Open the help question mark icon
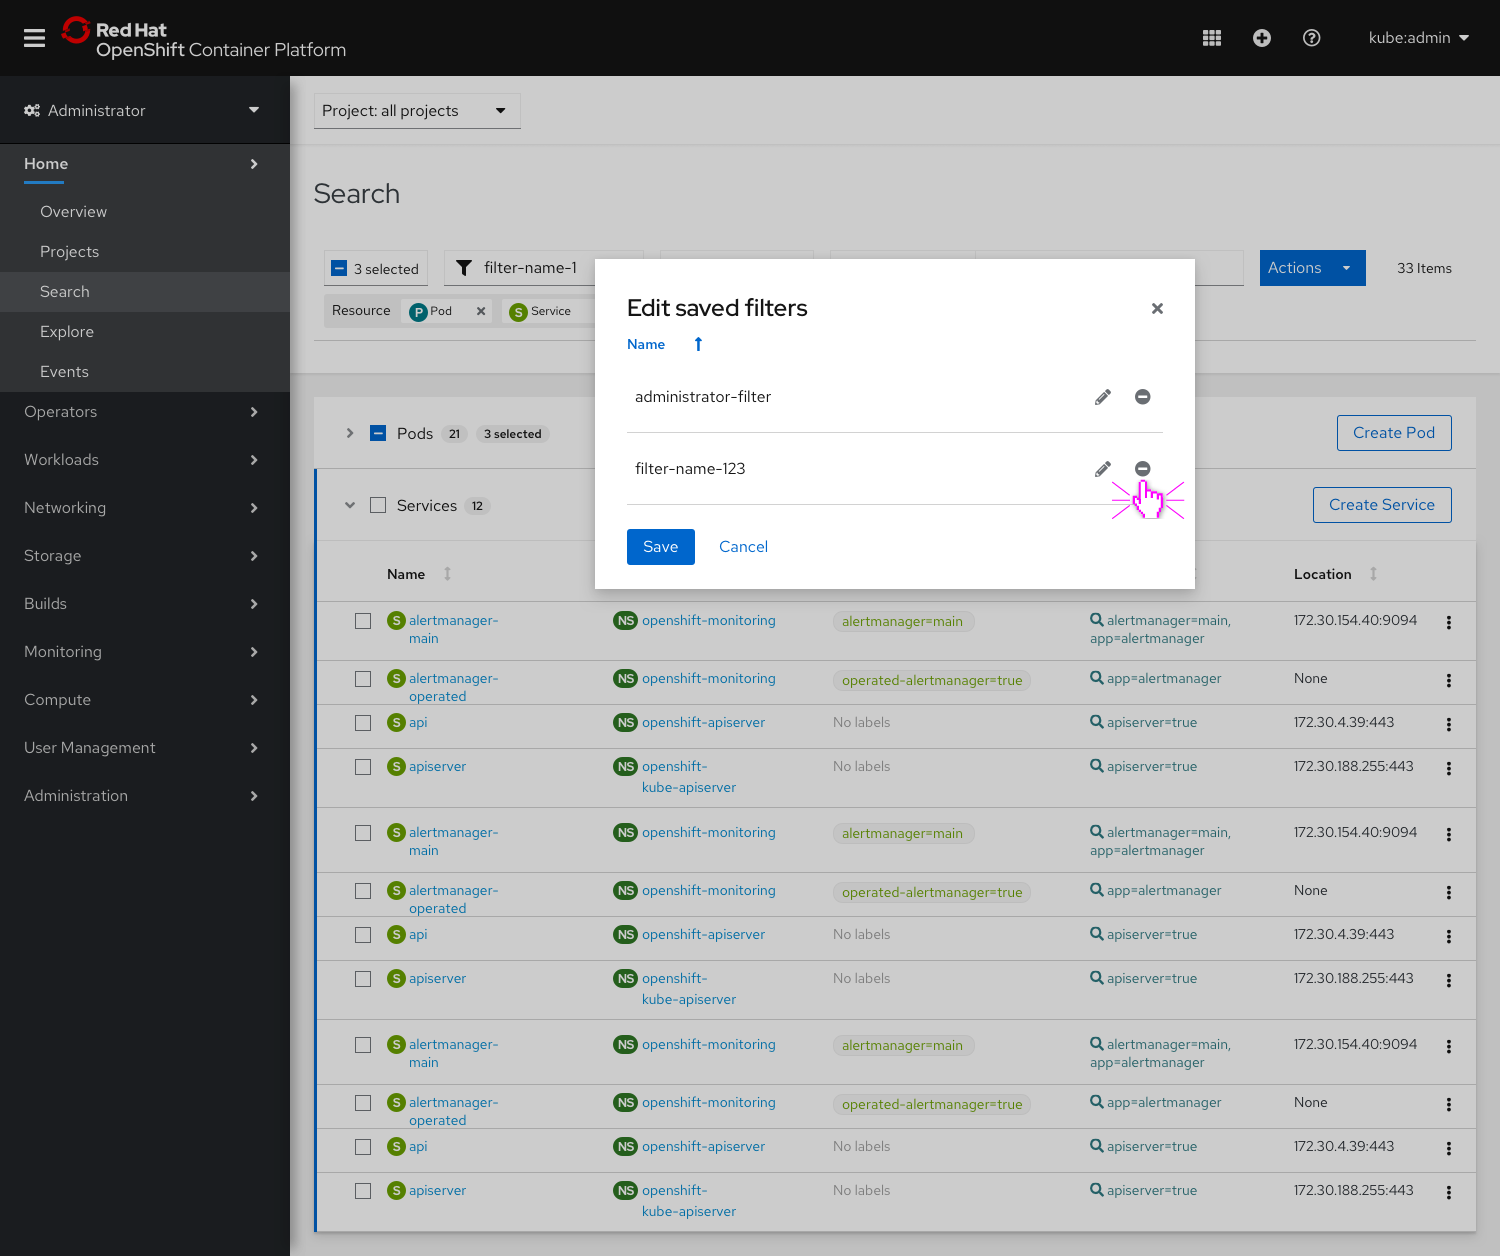Viewport: 1500px width, 1256px height. click(x=1312, y=38)
